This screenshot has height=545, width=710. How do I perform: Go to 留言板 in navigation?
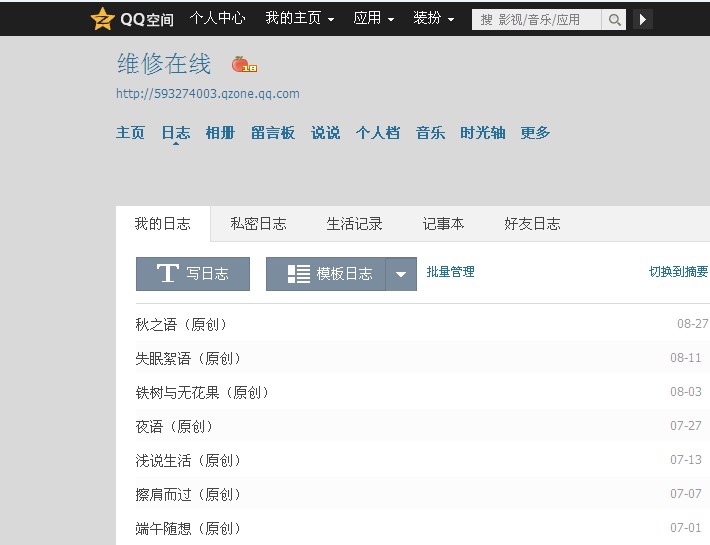273,133
